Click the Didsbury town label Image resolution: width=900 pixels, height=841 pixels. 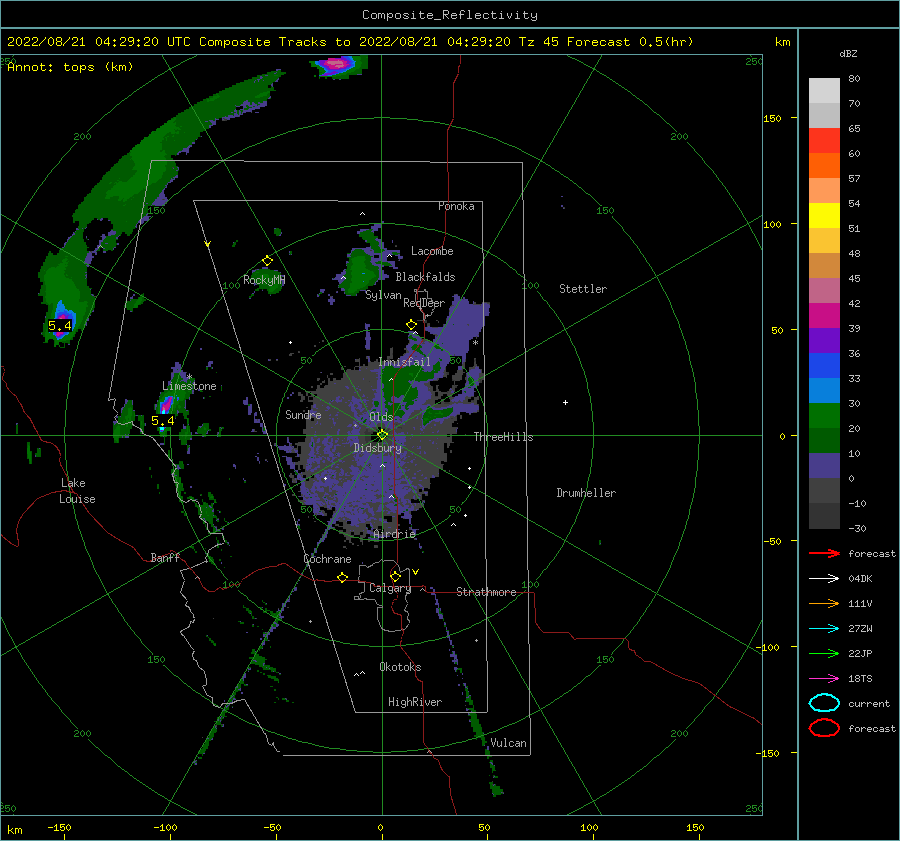click(x=377, y=448)
